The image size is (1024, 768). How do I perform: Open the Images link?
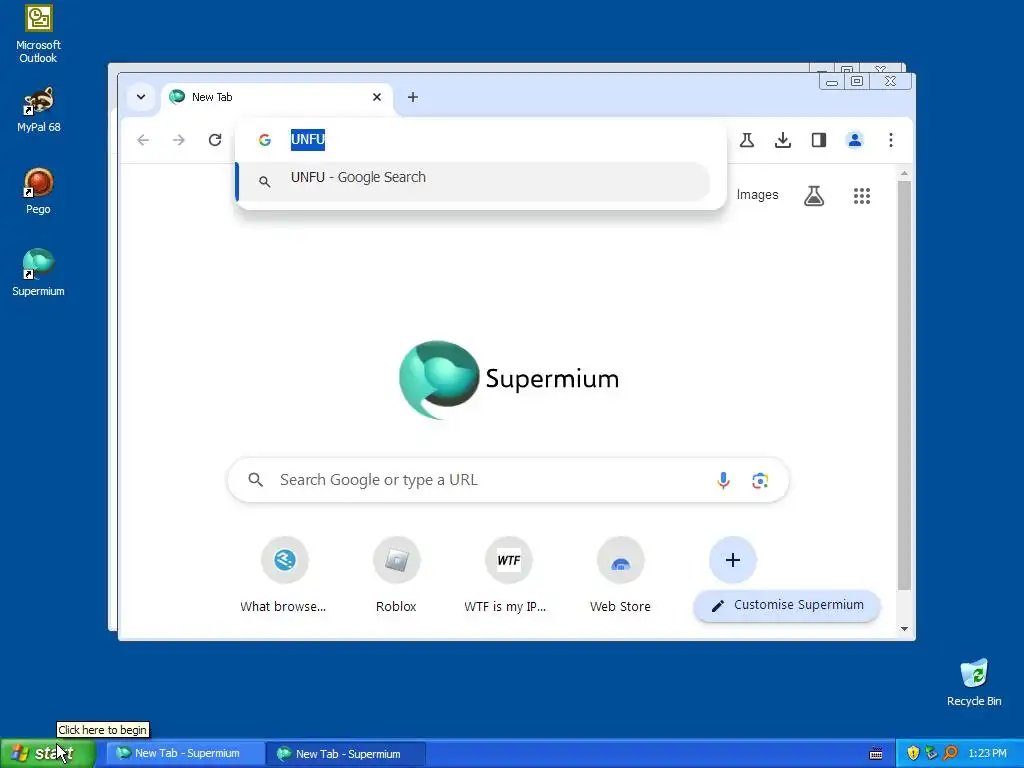(758, 195)
